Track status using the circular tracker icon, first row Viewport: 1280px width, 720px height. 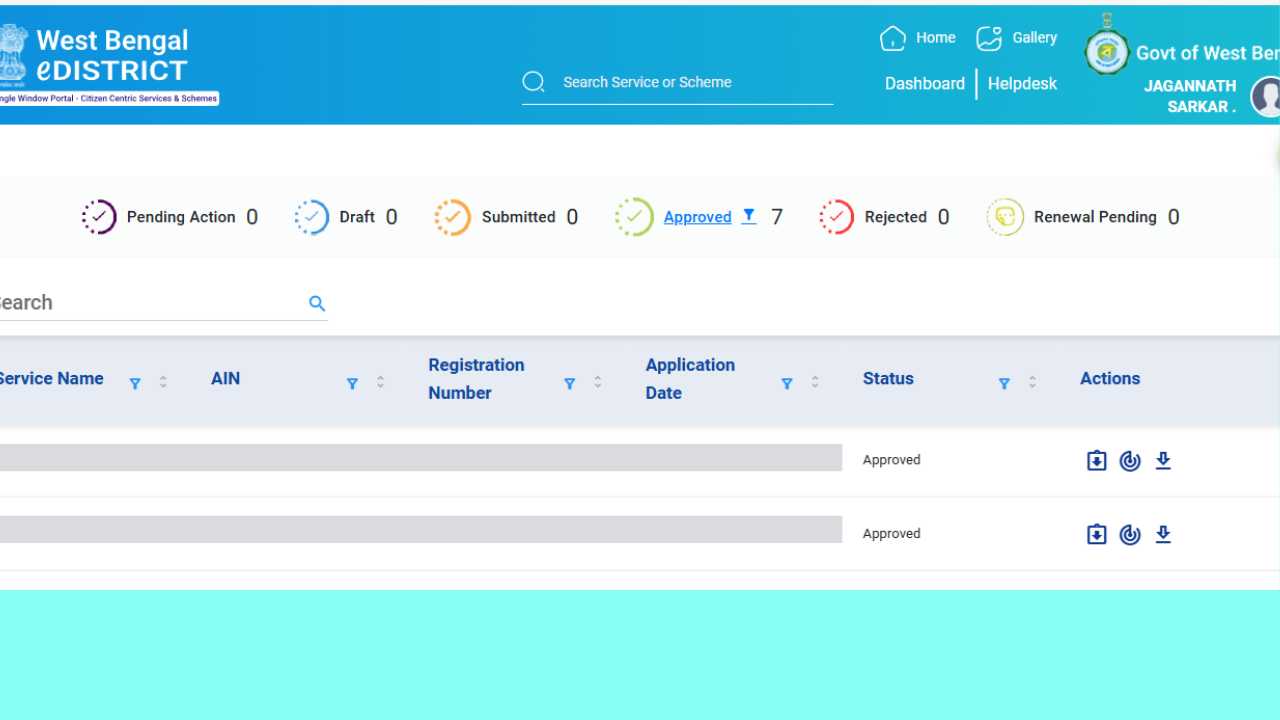click(x=1130, y=460)
